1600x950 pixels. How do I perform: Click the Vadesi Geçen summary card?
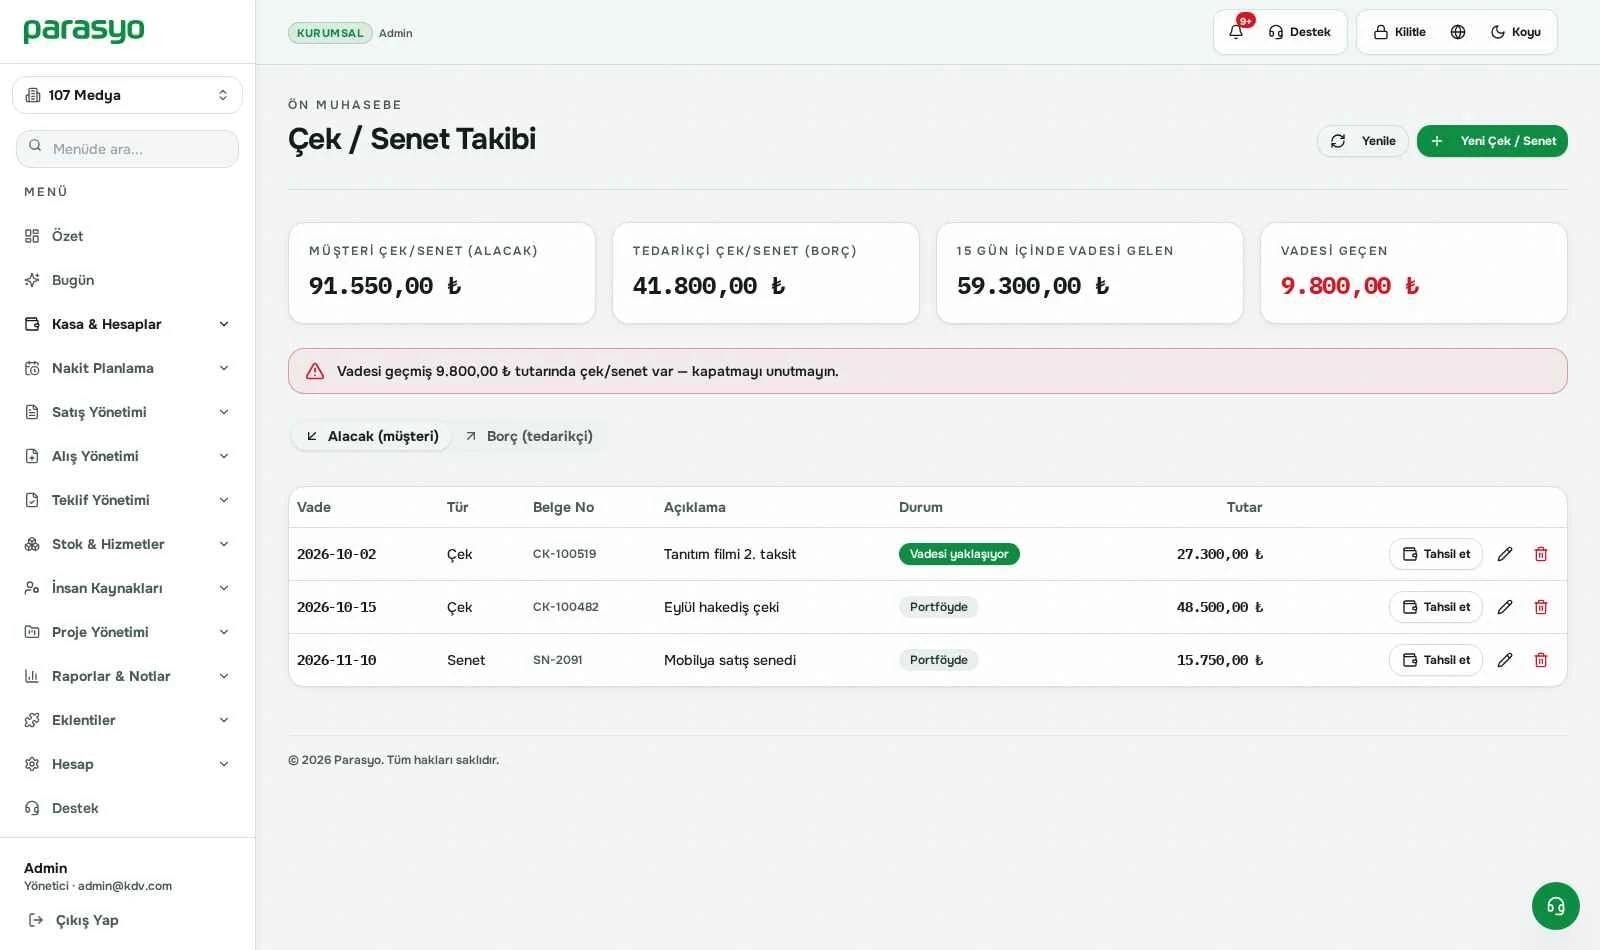pos(1414,273)
